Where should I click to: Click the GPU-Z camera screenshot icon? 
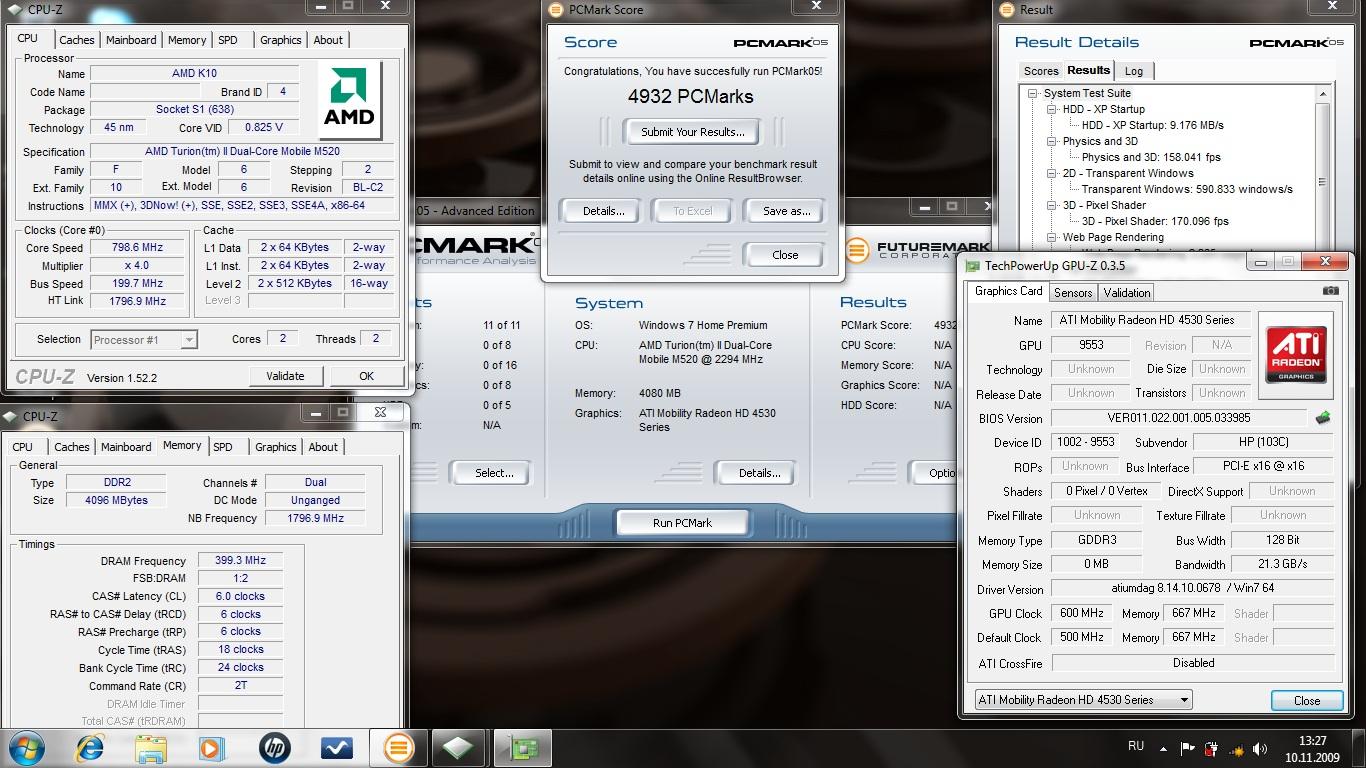click(1330, 291)
